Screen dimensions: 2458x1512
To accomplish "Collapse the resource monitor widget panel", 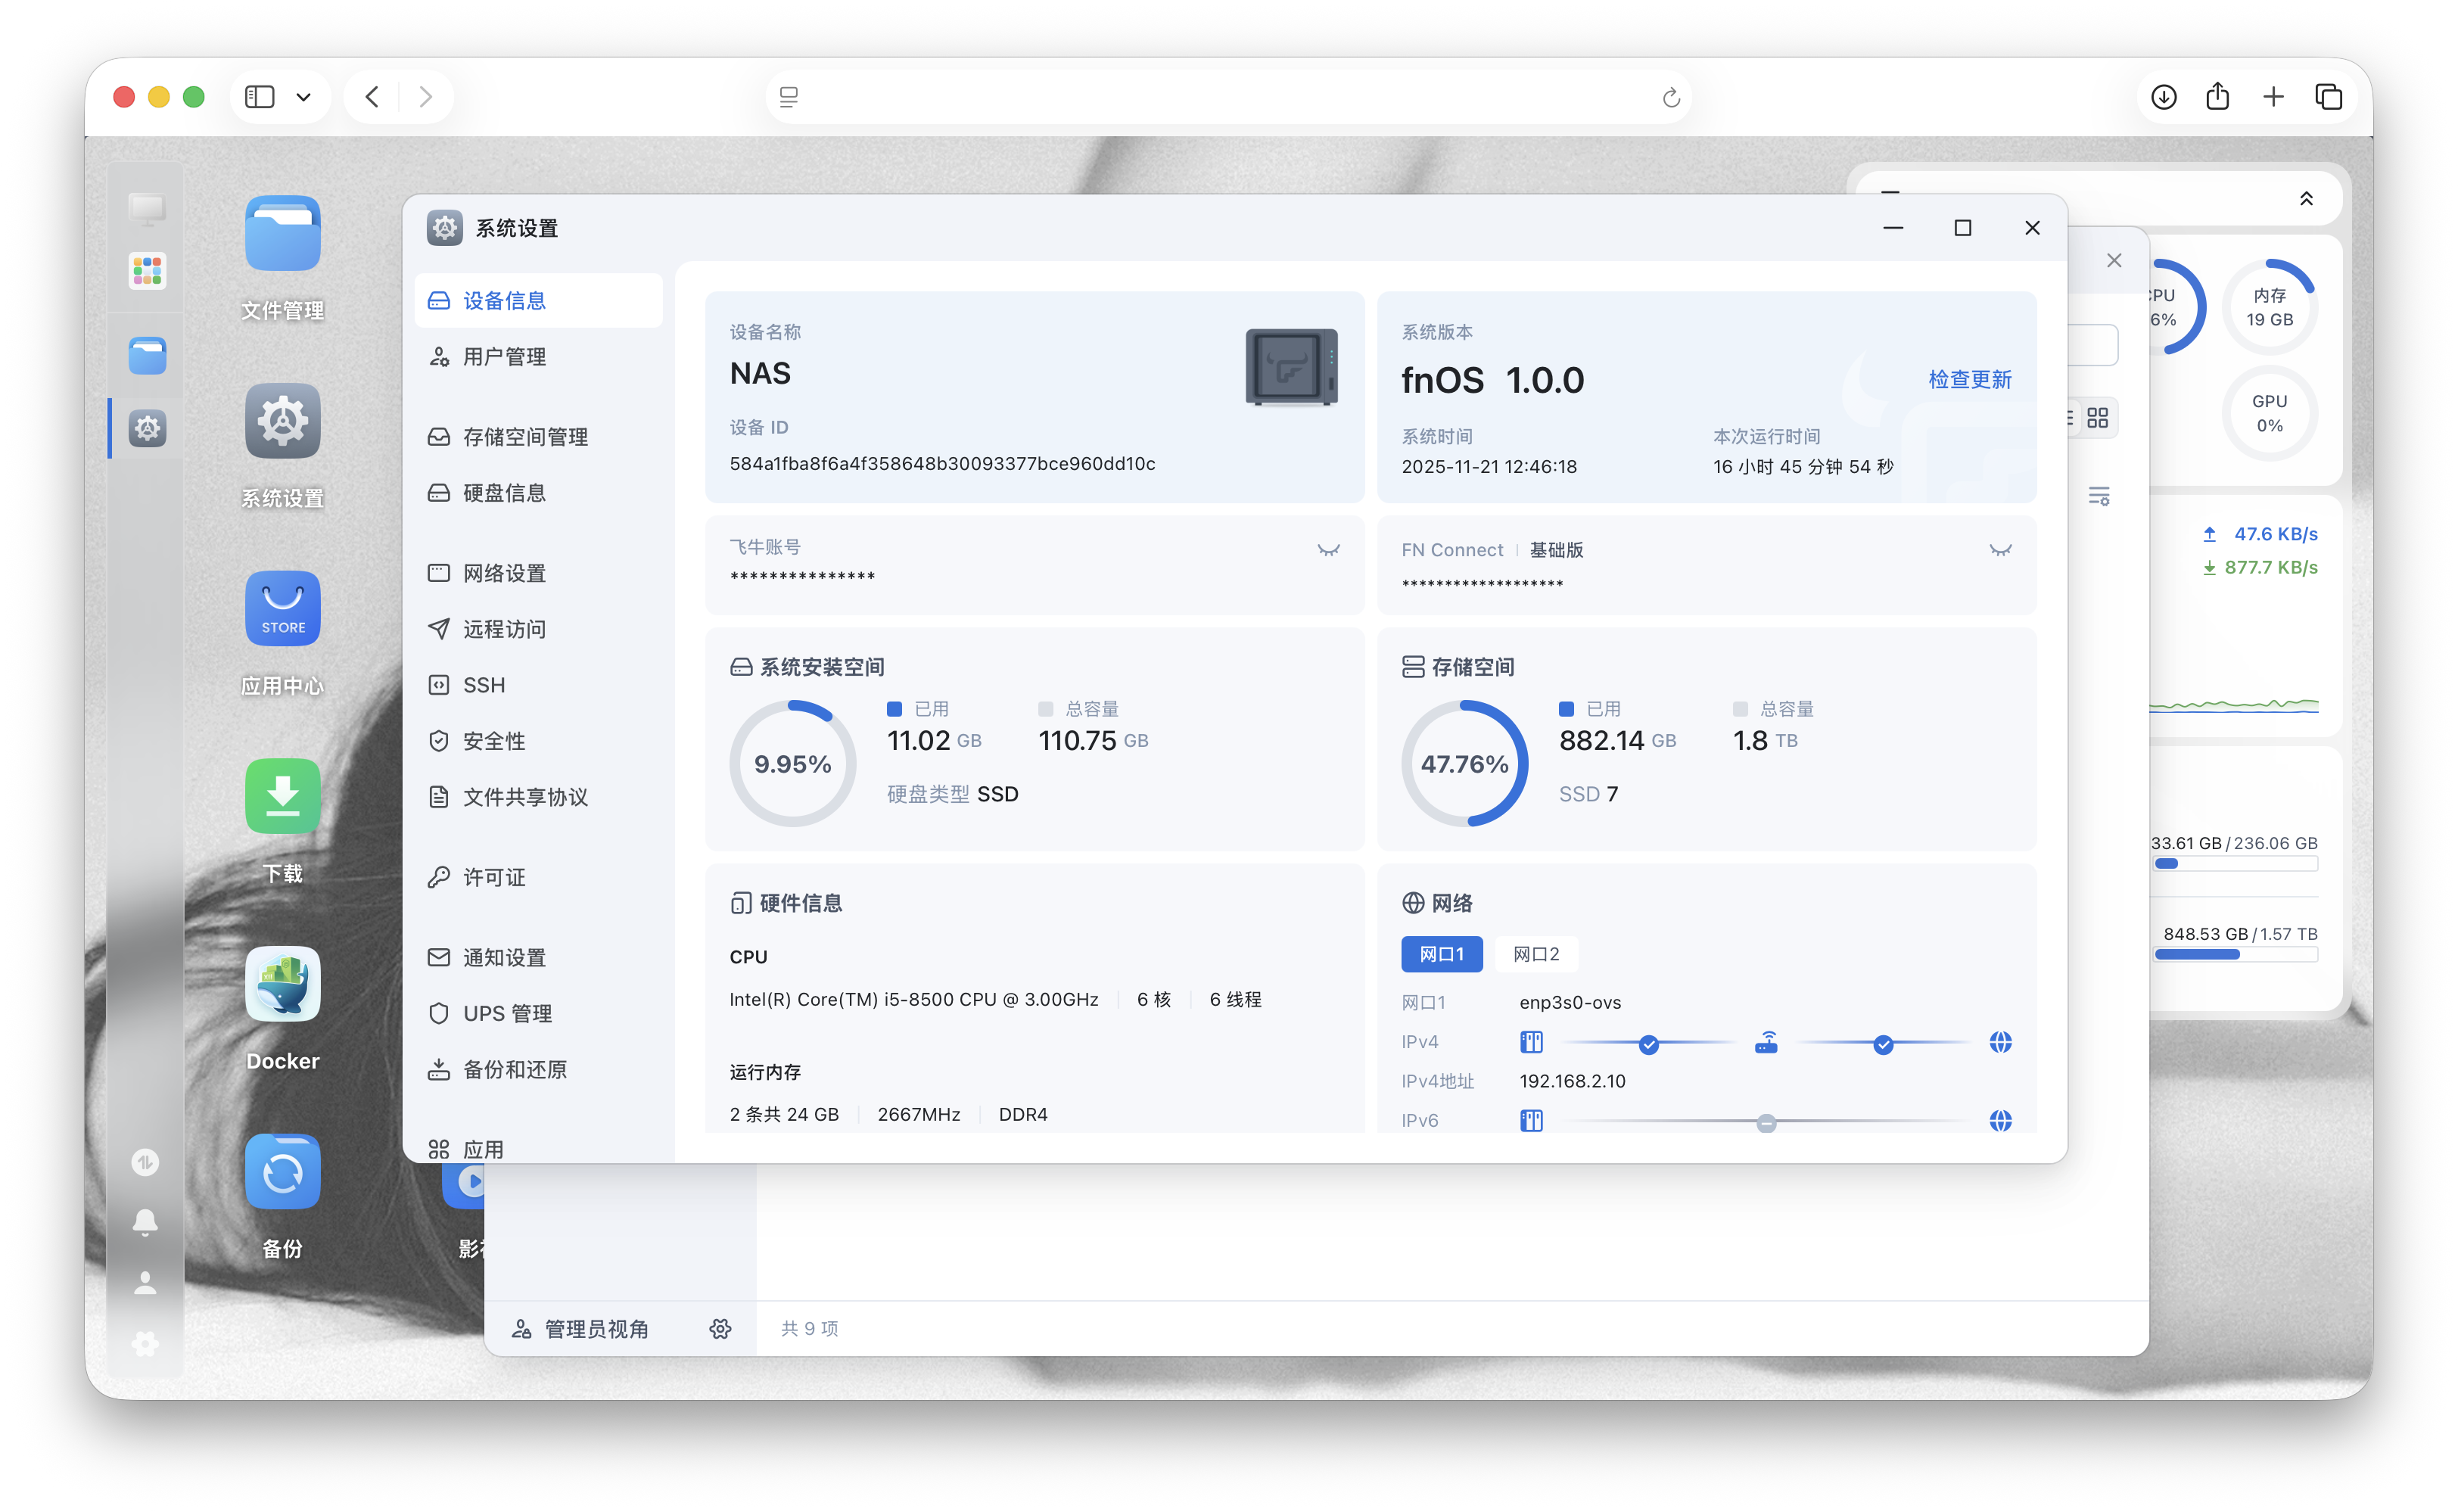I will pyautogui.click(x=2306, y=198).
